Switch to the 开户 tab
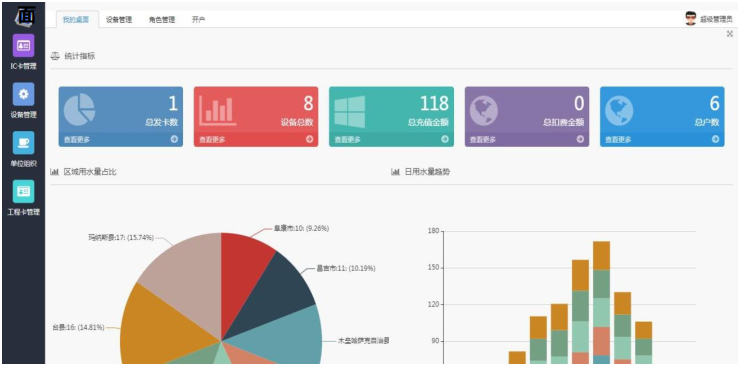 point(198,20)
